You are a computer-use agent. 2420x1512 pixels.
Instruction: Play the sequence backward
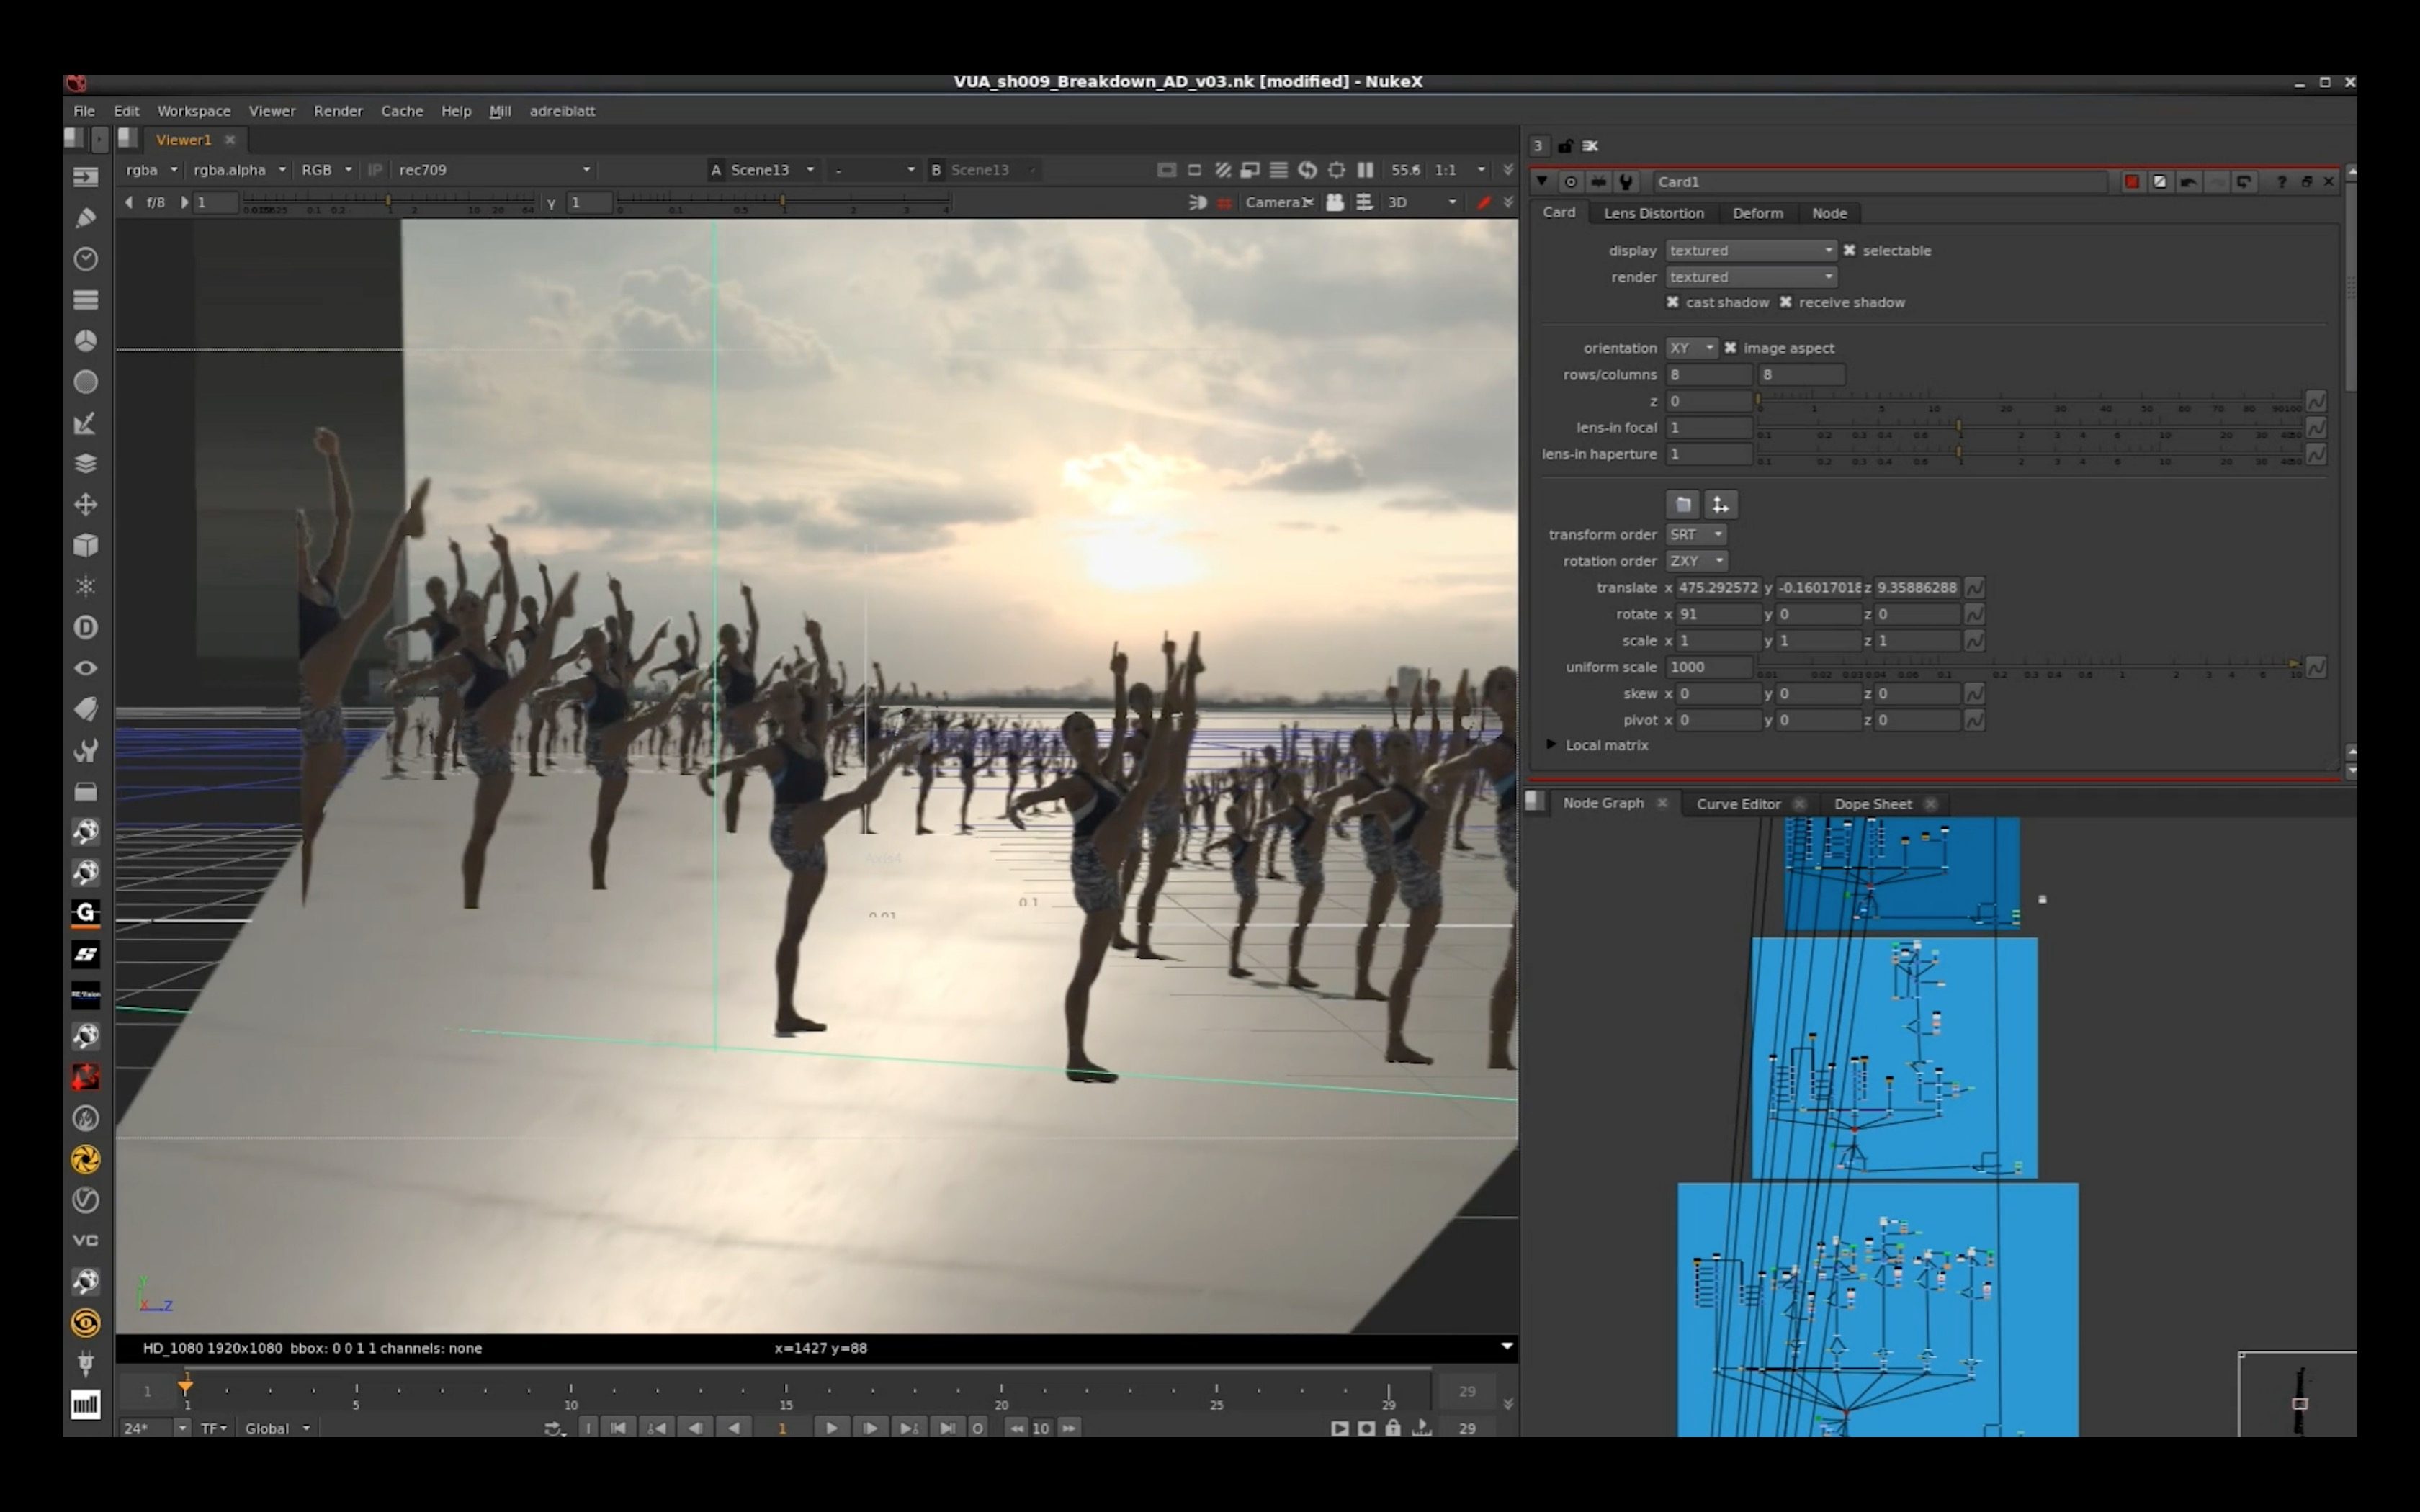click(735, 1428)
